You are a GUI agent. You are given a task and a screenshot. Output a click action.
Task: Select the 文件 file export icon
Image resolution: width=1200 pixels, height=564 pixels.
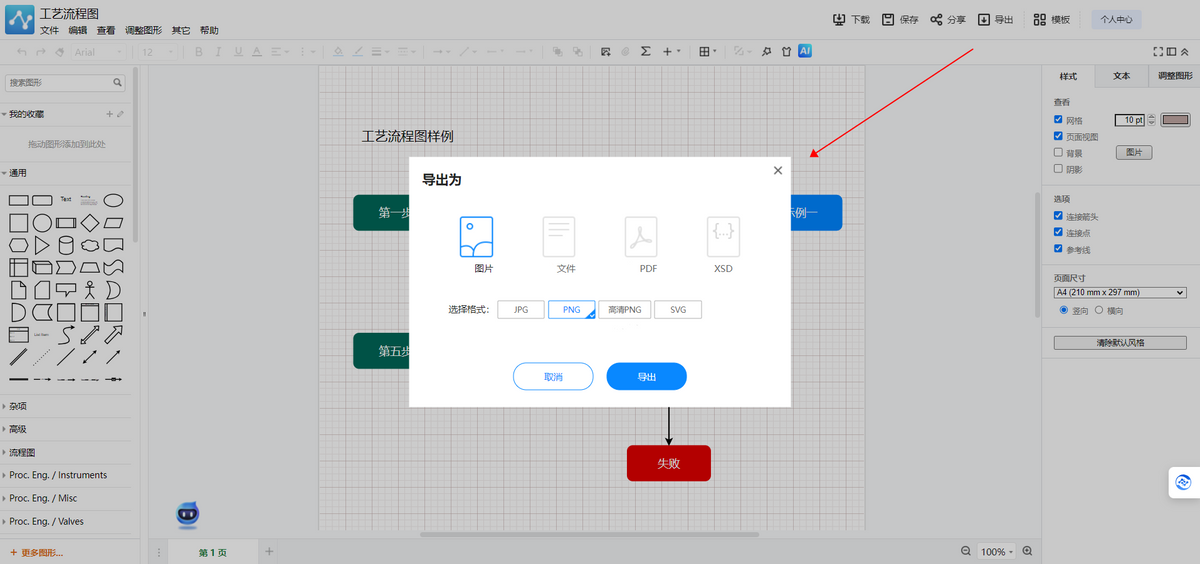coord(559,237)
